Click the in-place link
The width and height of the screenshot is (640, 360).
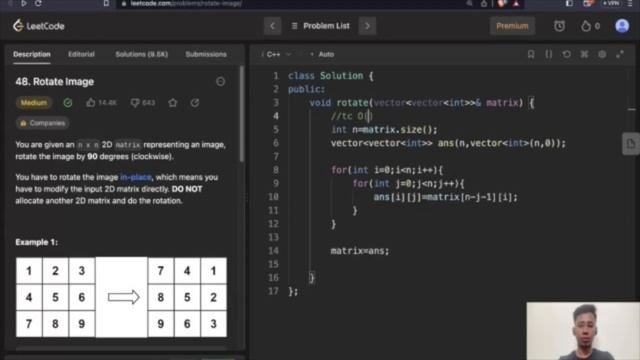point(136,177)
